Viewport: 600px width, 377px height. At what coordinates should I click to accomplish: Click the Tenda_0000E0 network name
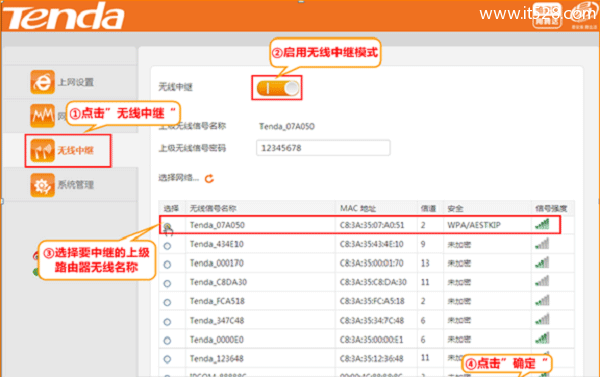coord(217,339)
